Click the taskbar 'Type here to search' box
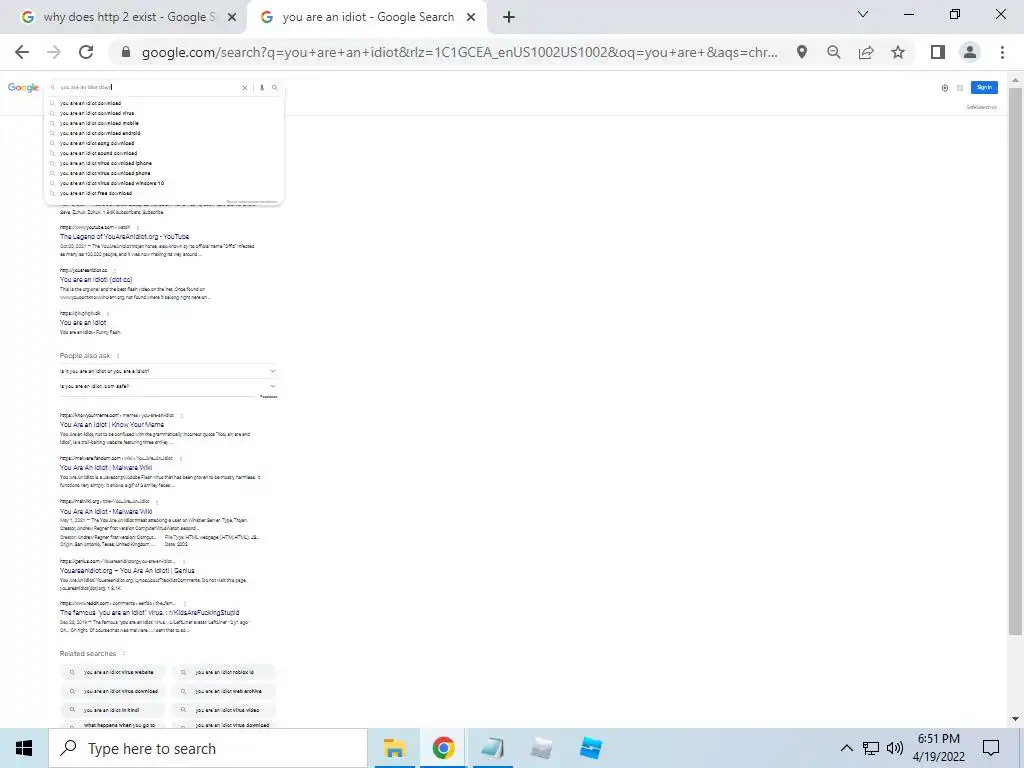This screenshot has width=1024, height=768. tap(208, 748)
